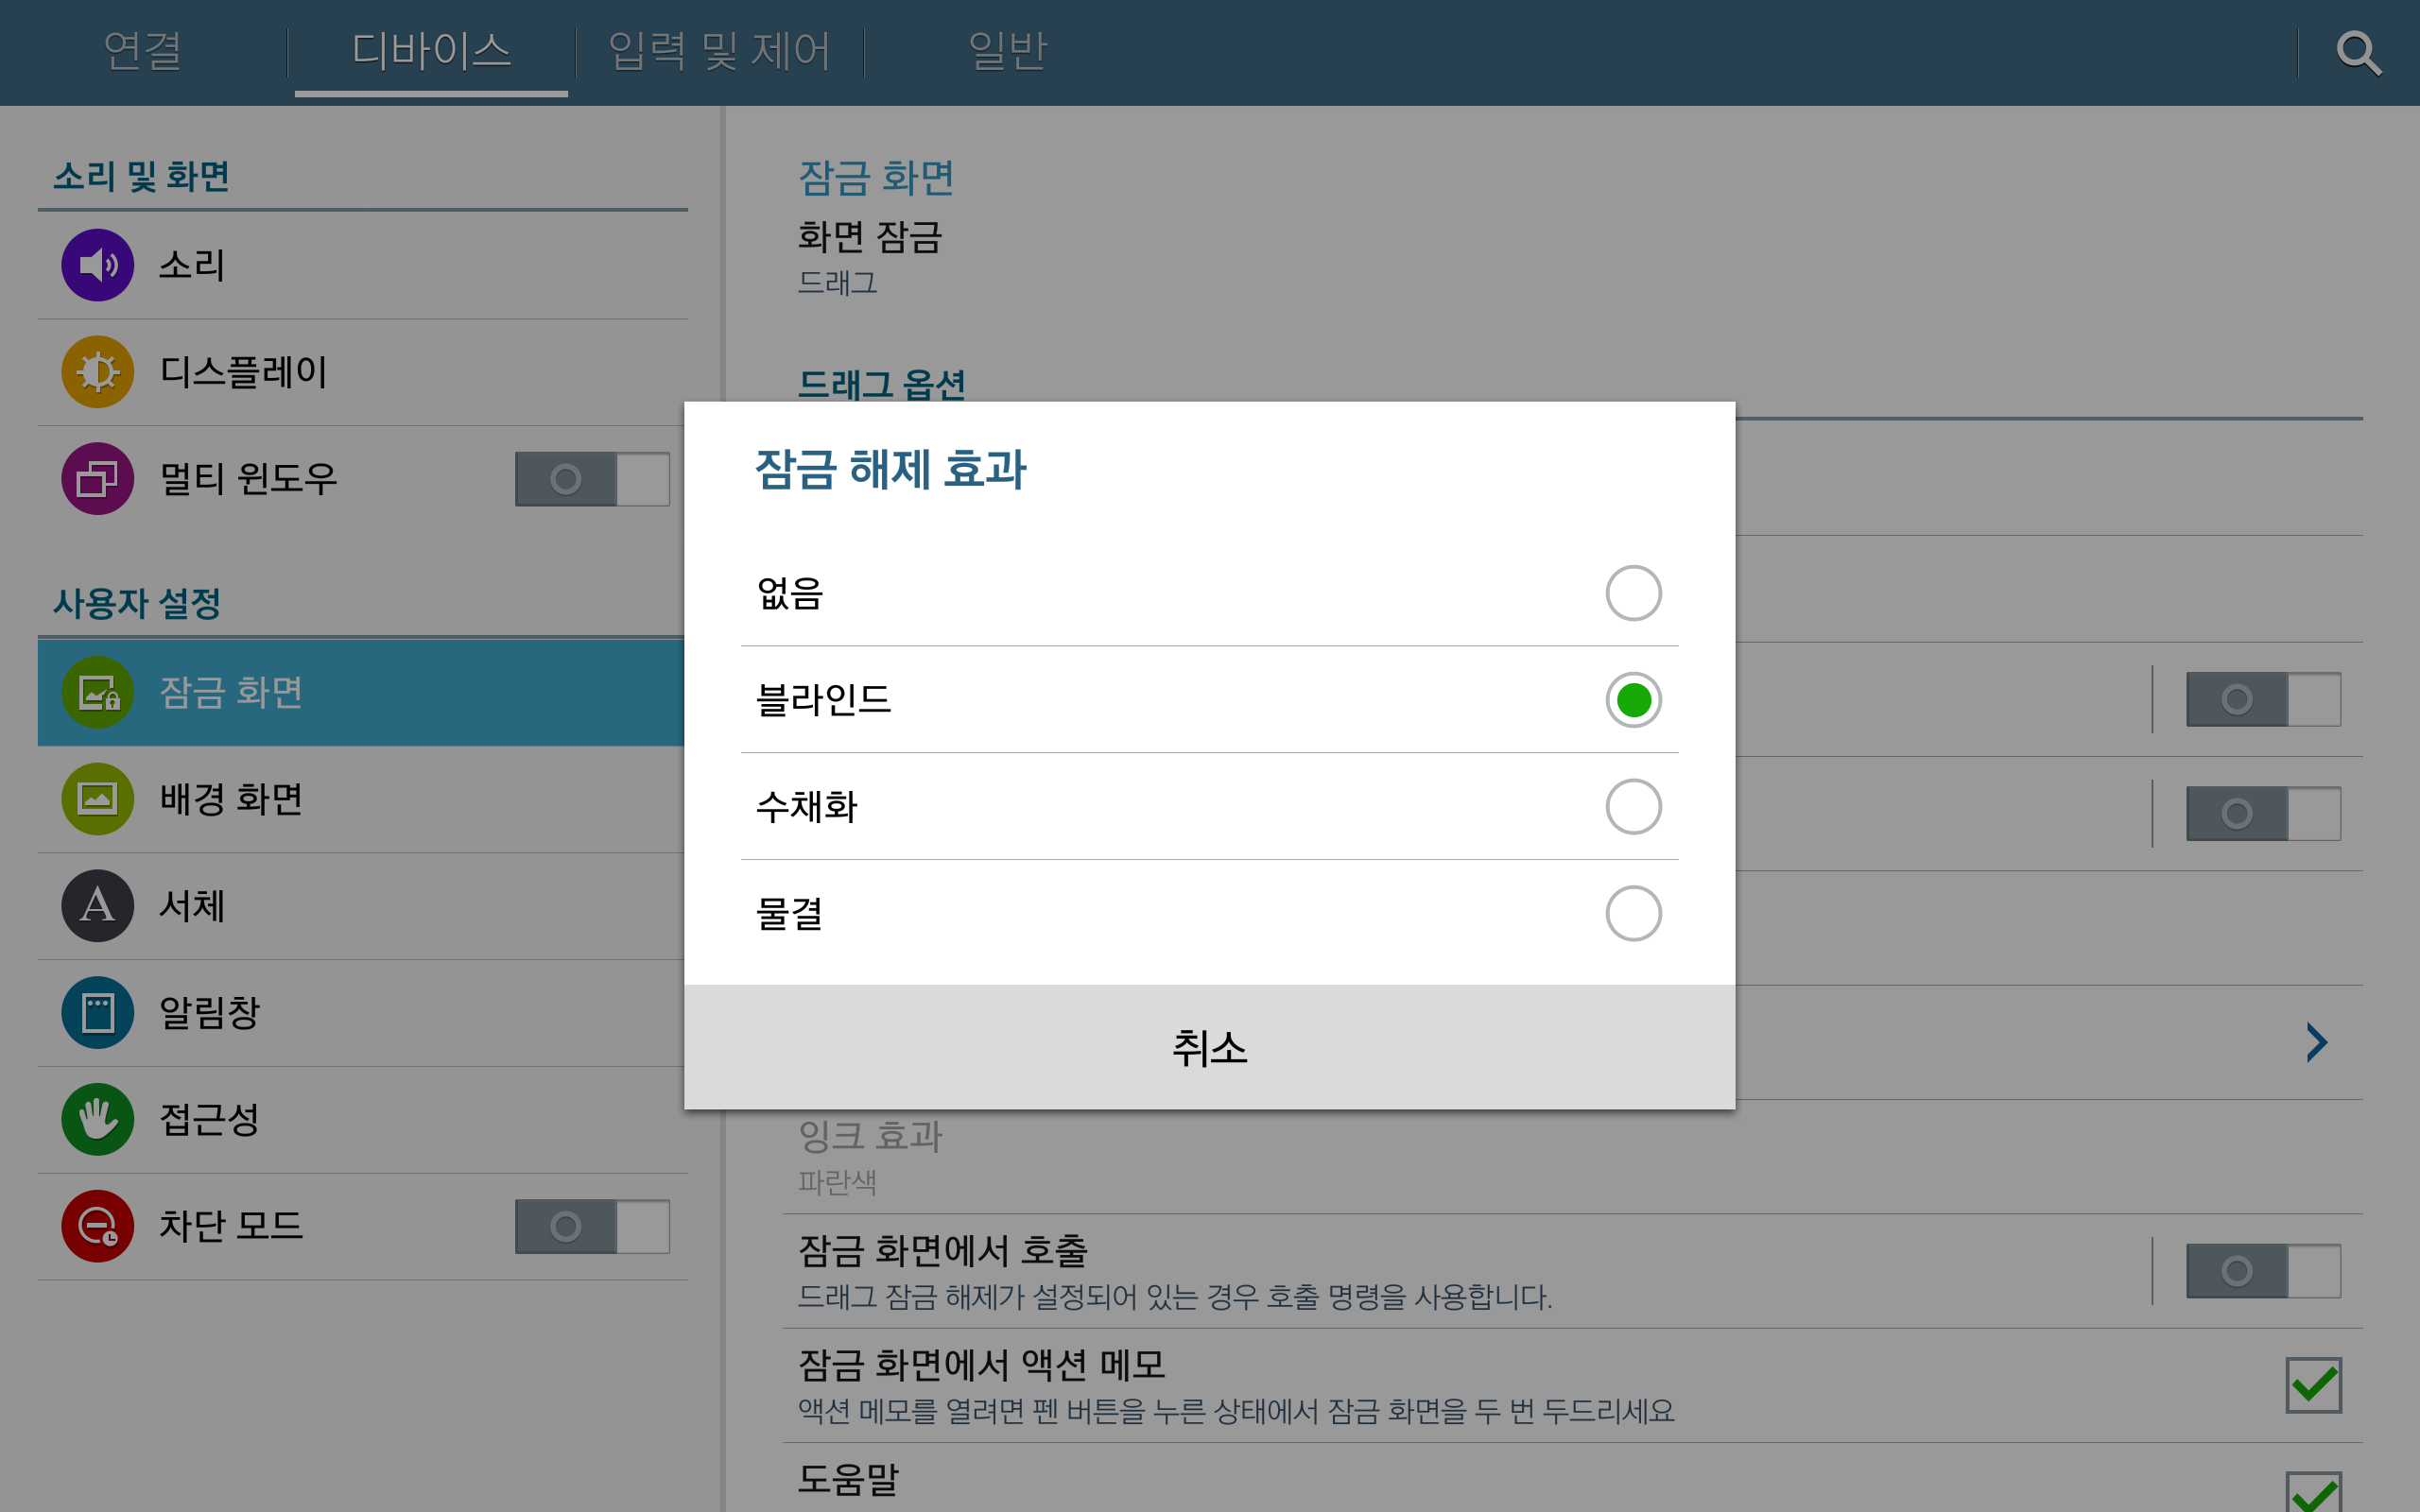Open the 일반 tab

pos(1007,51)
